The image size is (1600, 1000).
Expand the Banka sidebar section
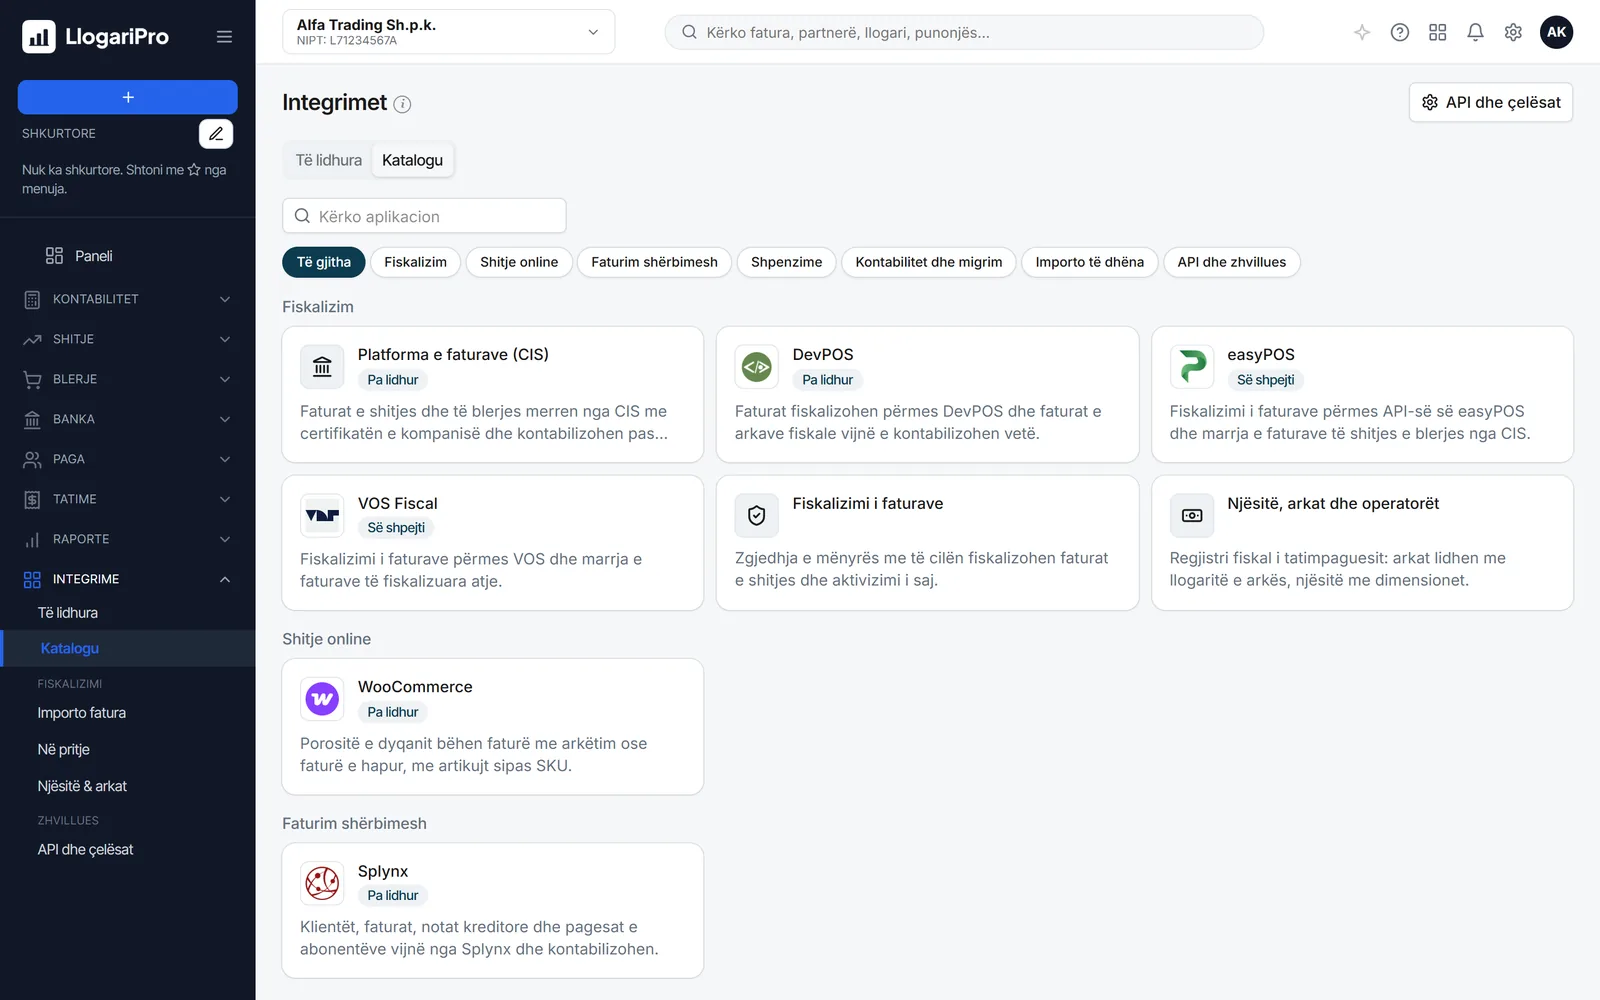click(128, 419)
